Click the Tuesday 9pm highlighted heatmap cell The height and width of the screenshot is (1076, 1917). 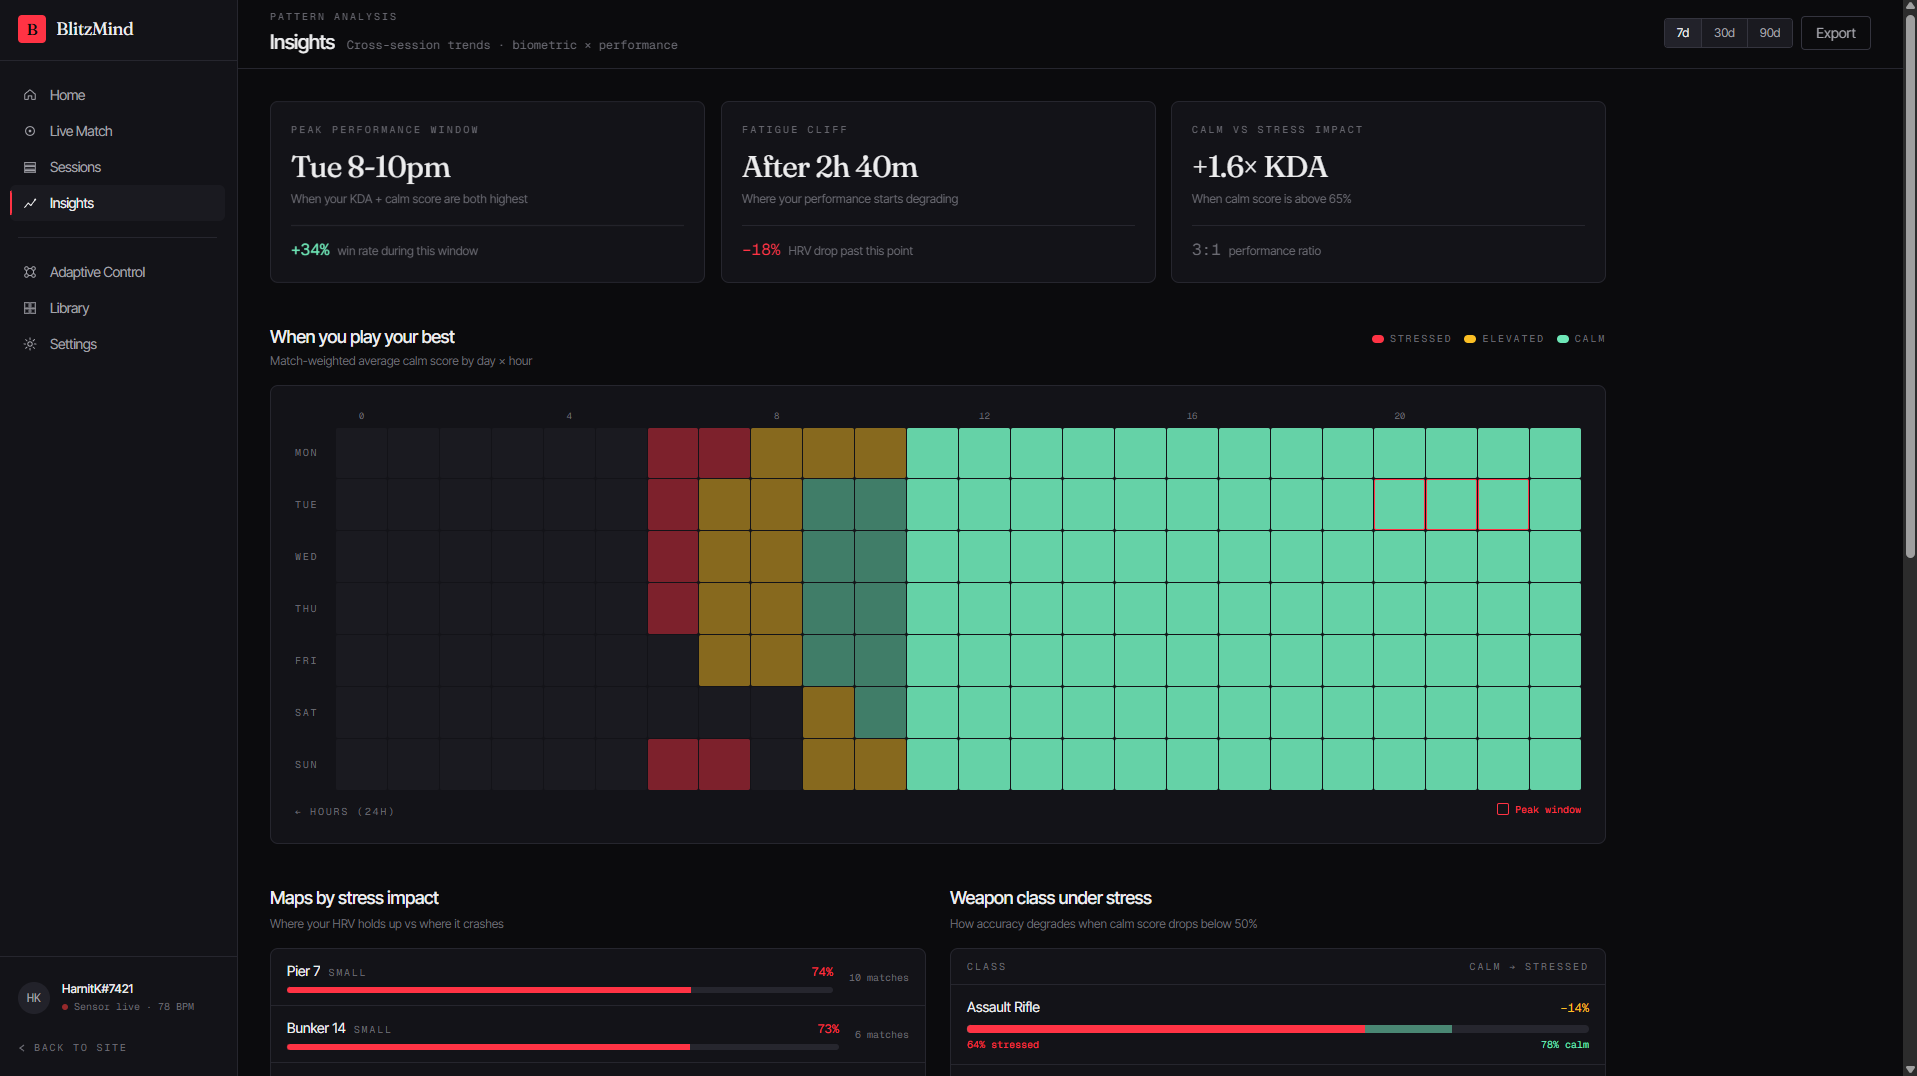pos(1451,504)
